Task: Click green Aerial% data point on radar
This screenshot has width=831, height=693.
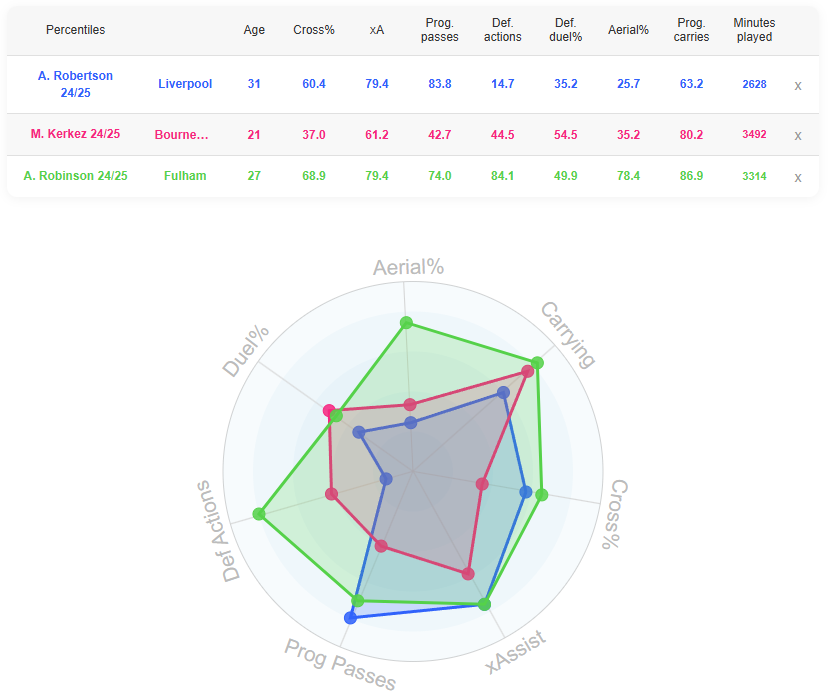Action: 406,322
